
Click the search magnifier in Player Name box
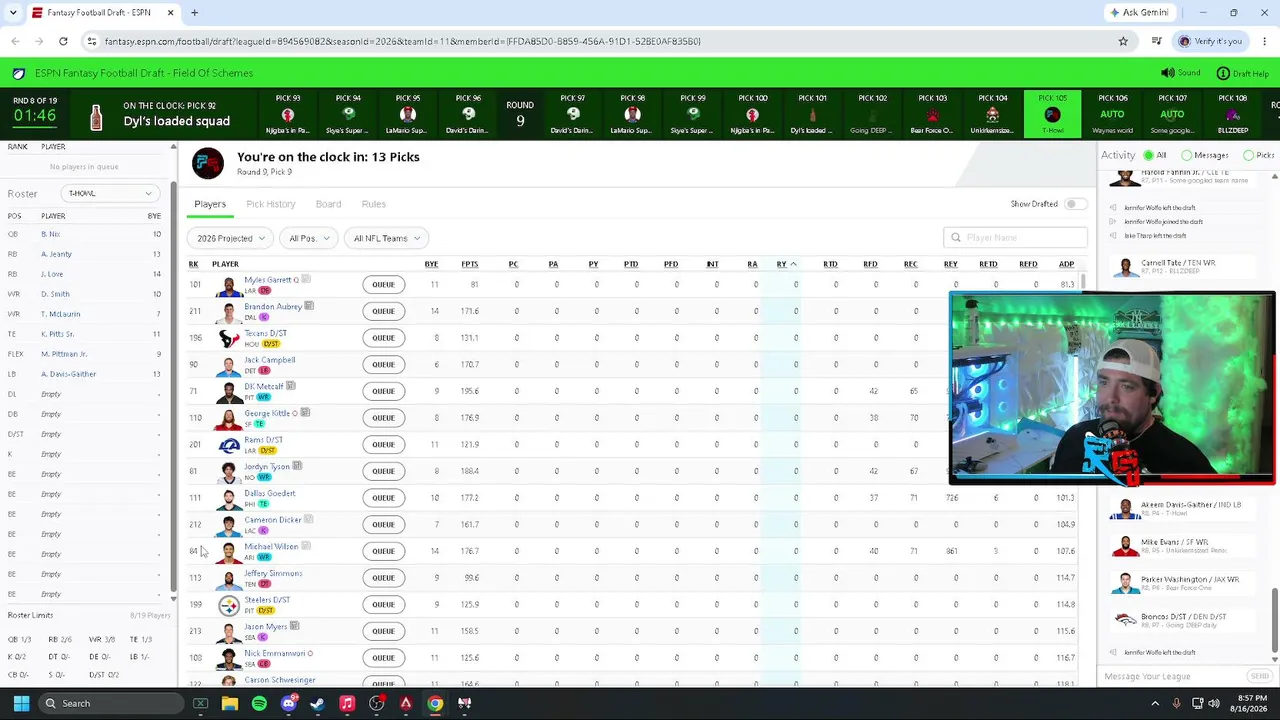(956, 238)
